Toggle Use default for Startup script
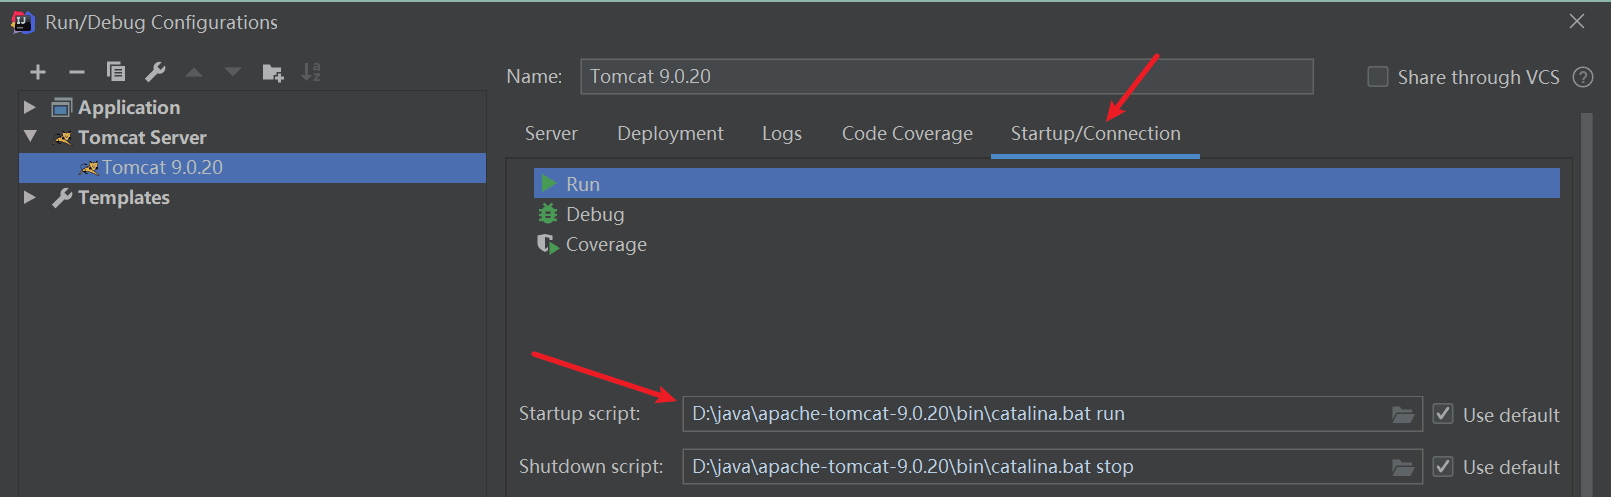 (x=1443, y=414)
